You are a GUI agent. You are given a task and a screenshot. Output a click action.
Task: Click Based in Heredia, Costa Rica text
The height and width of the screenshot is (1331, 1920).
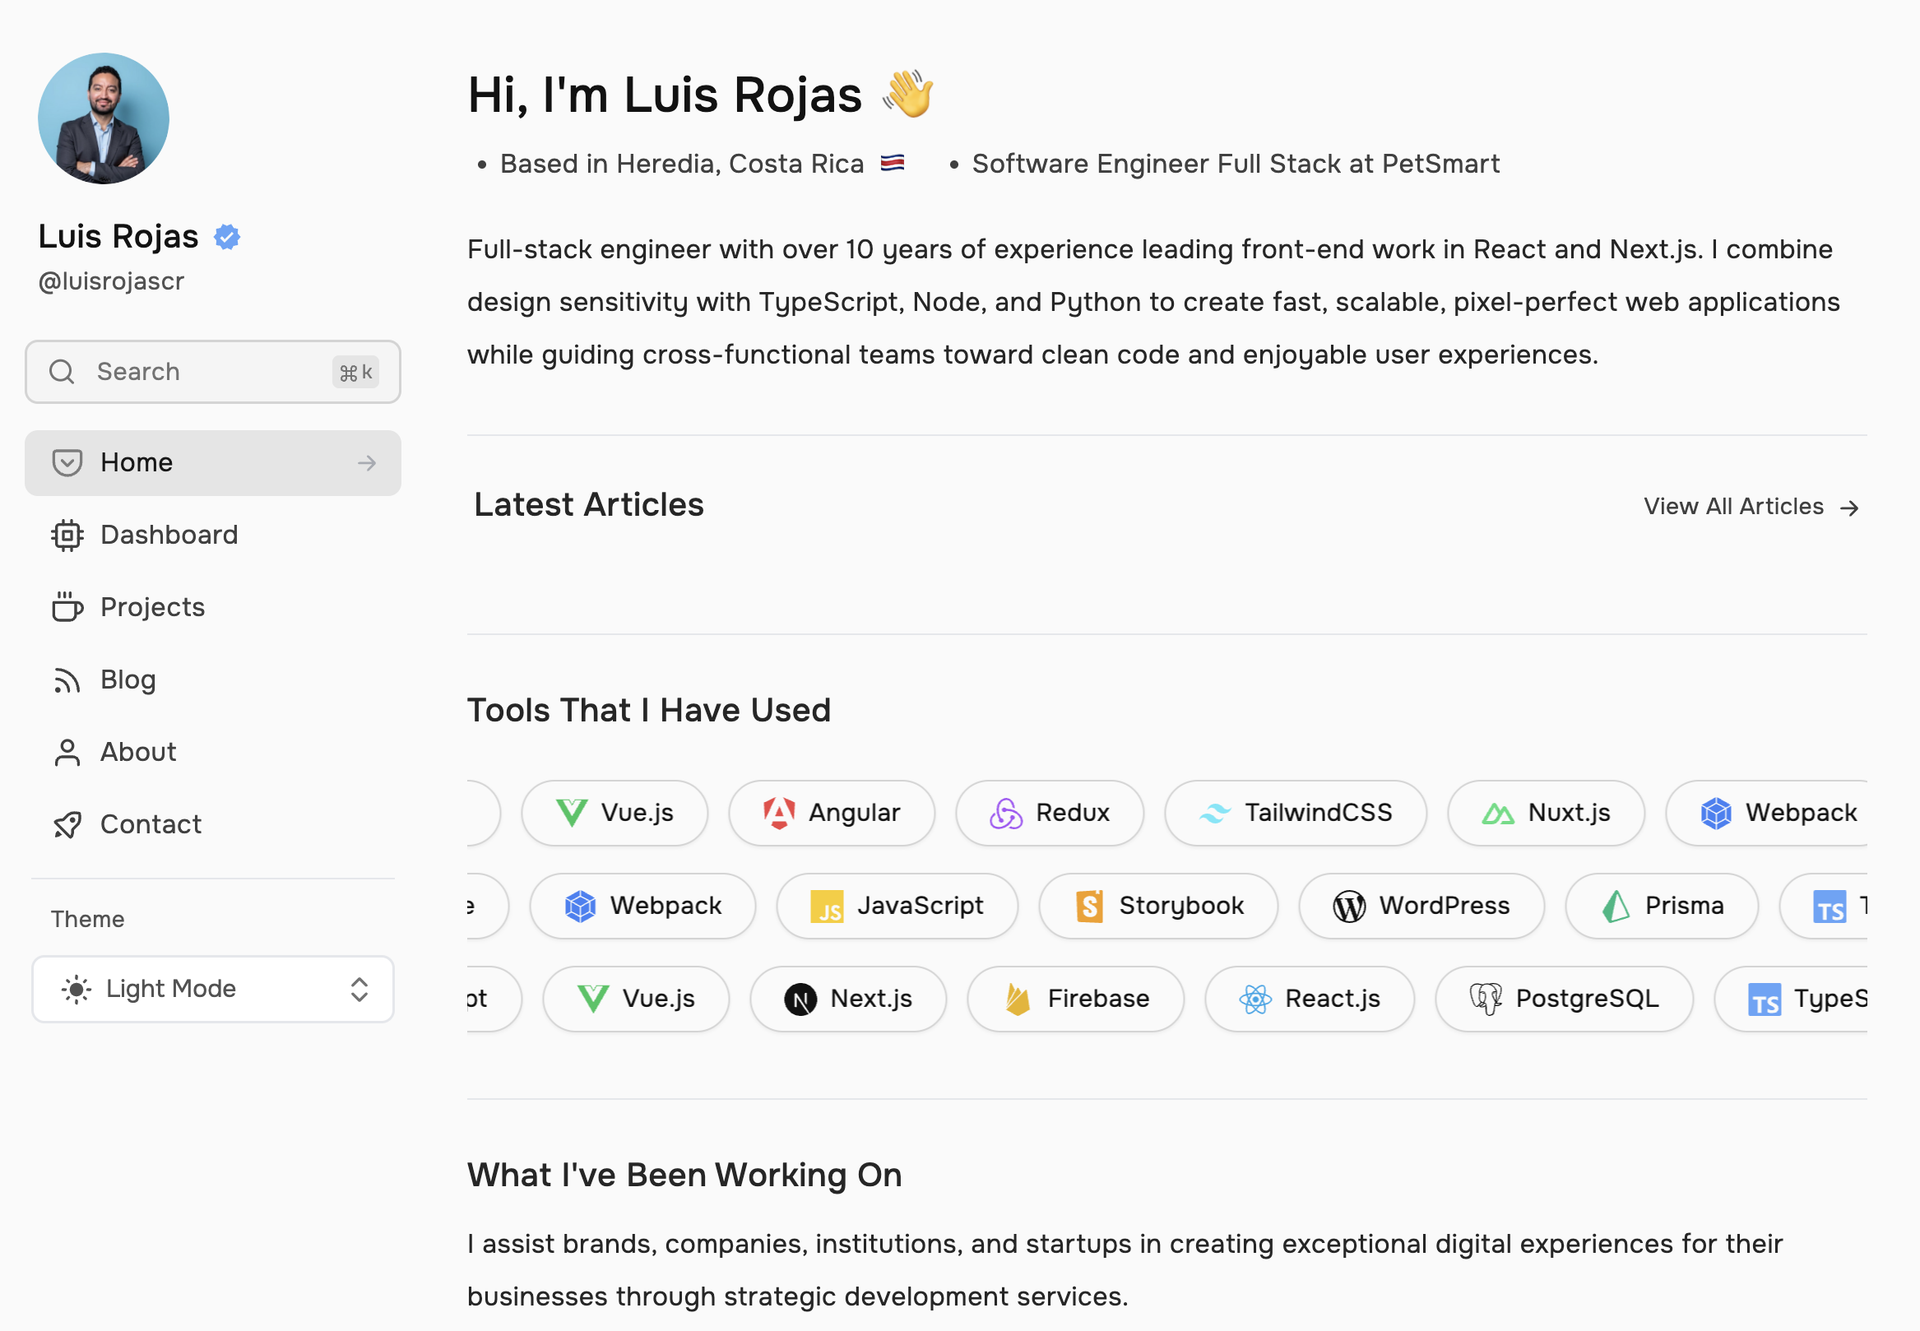click(x=682, y=164)
